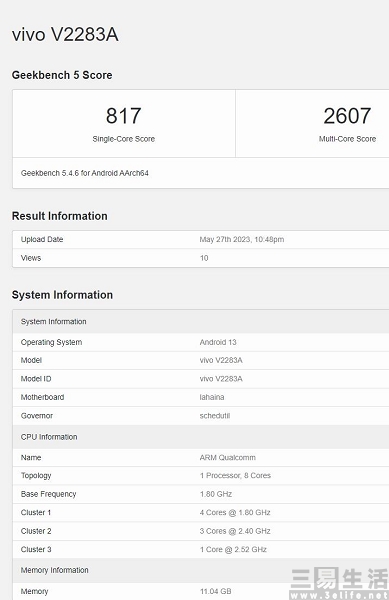The width and height of the screenshot is (389, 600).
Task: Click the views count 10
Action: (x=204, y=258)
